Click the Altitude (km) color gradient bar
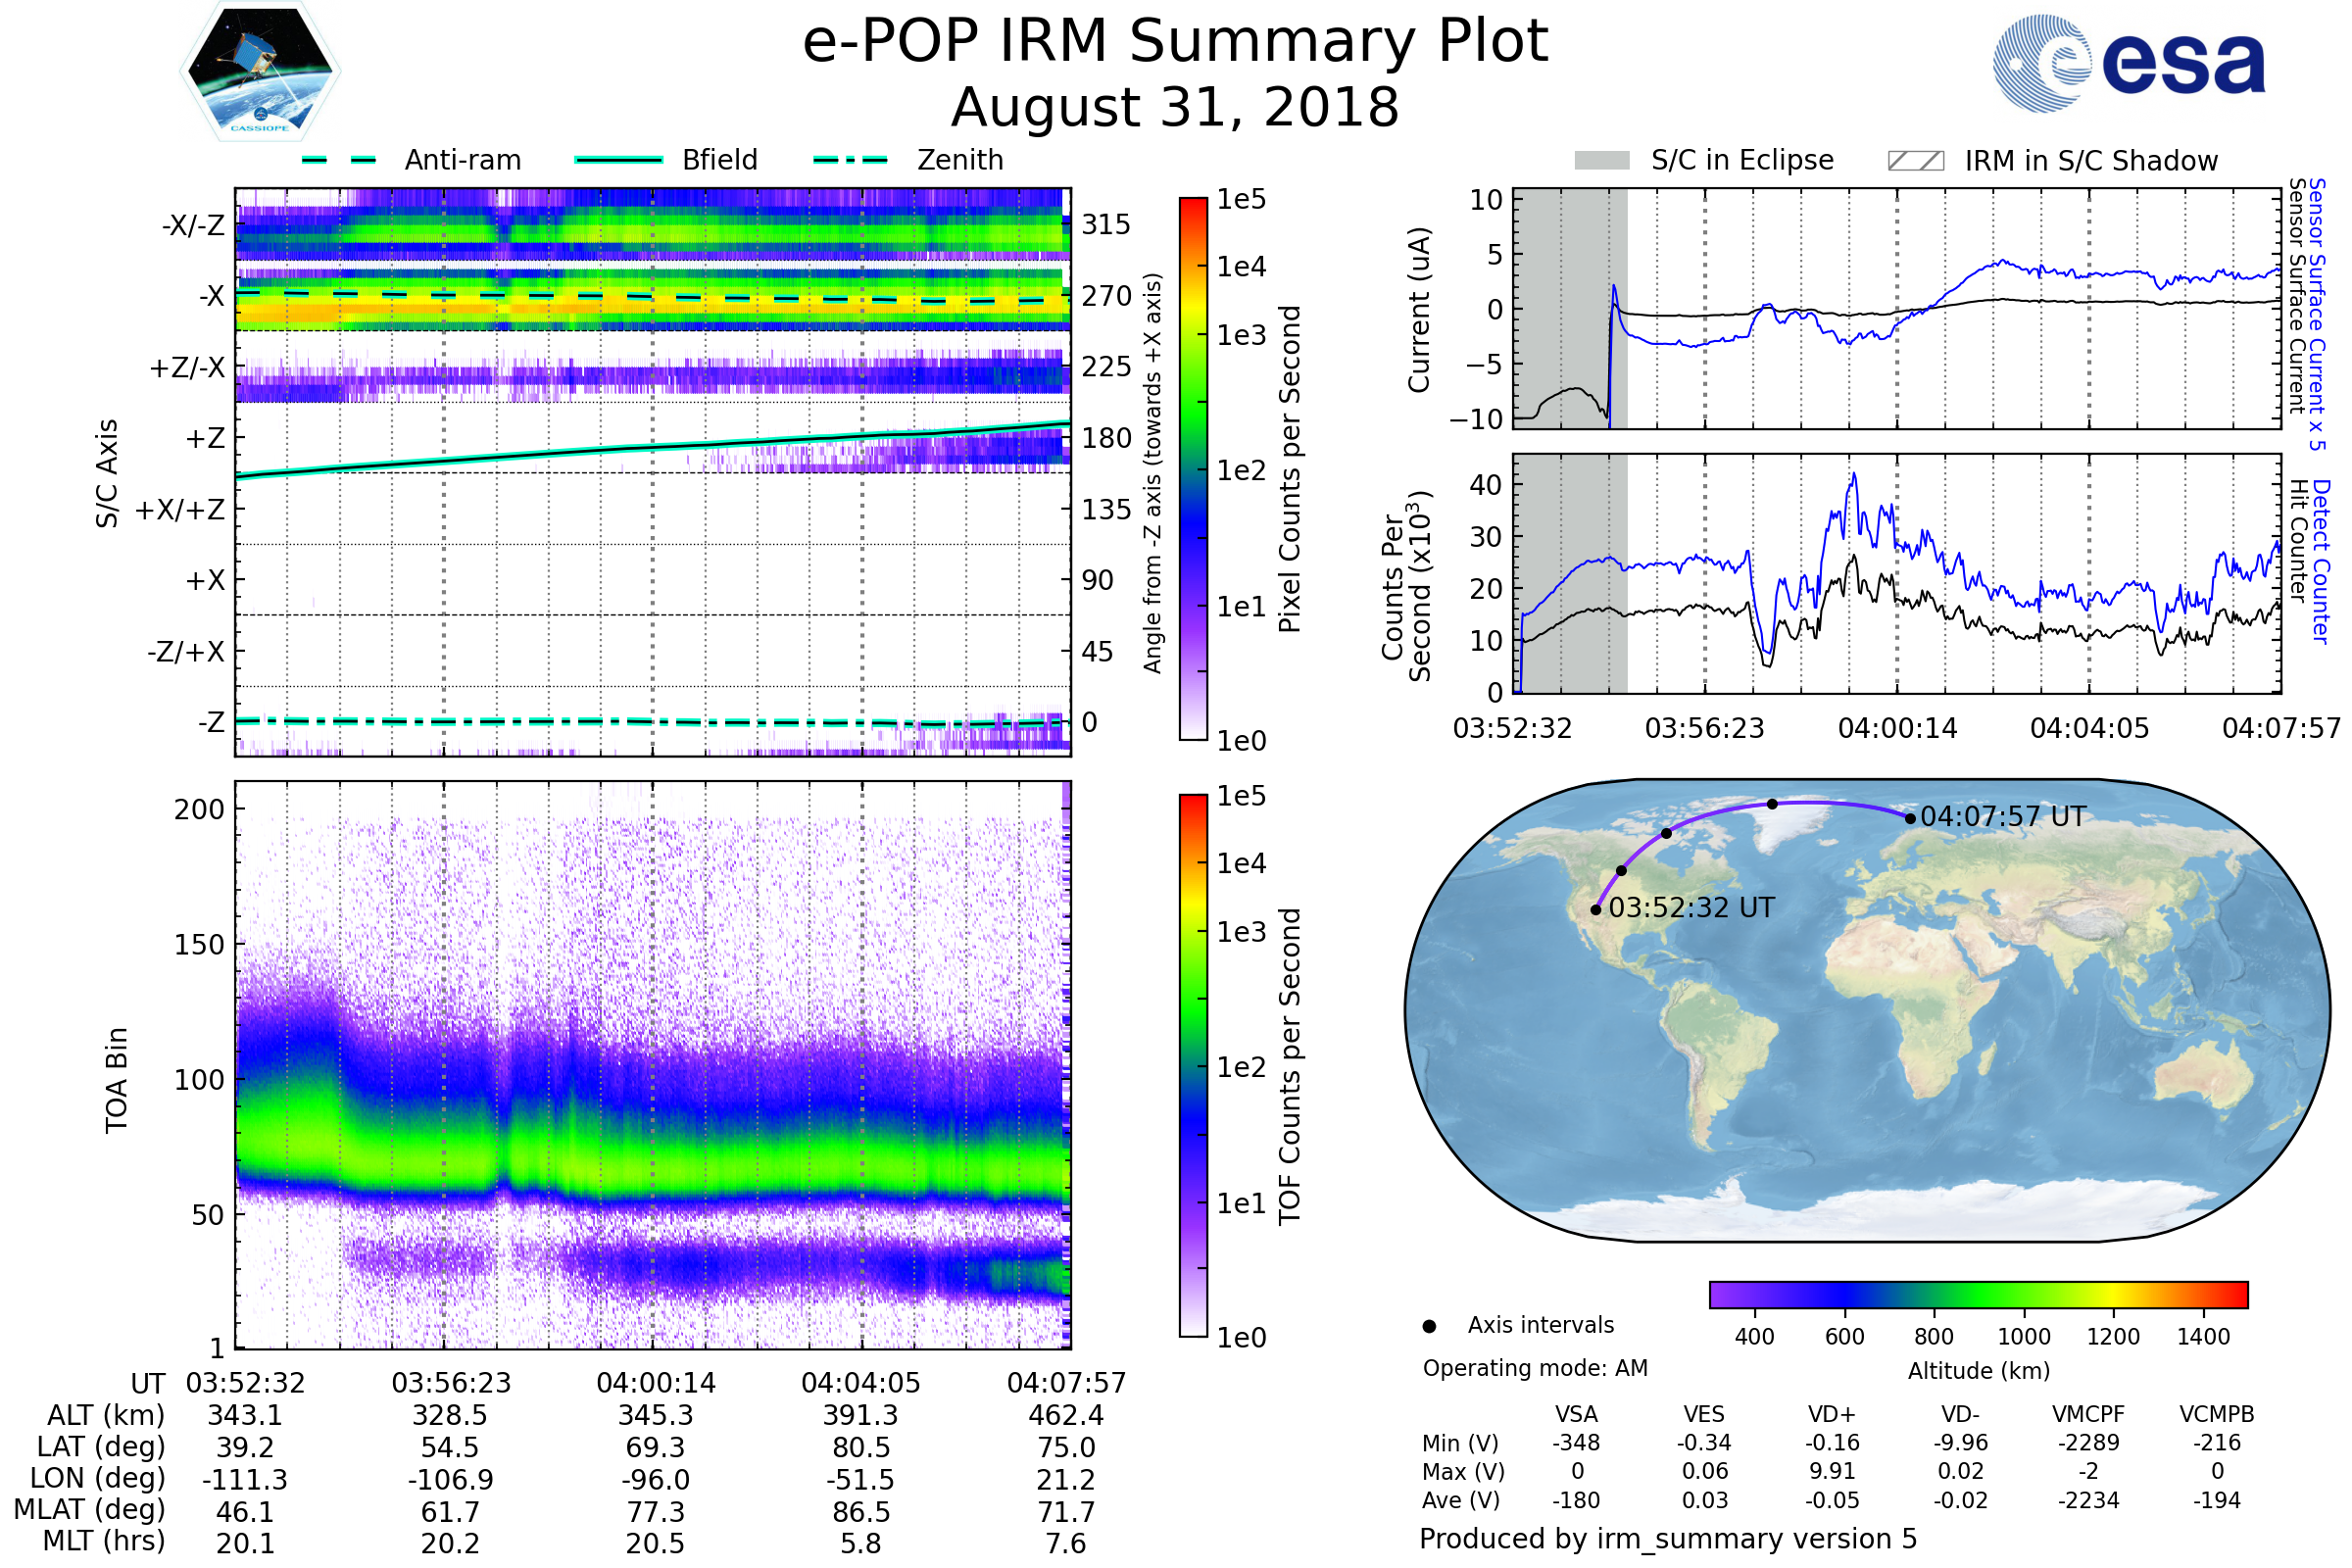 1978,1295
